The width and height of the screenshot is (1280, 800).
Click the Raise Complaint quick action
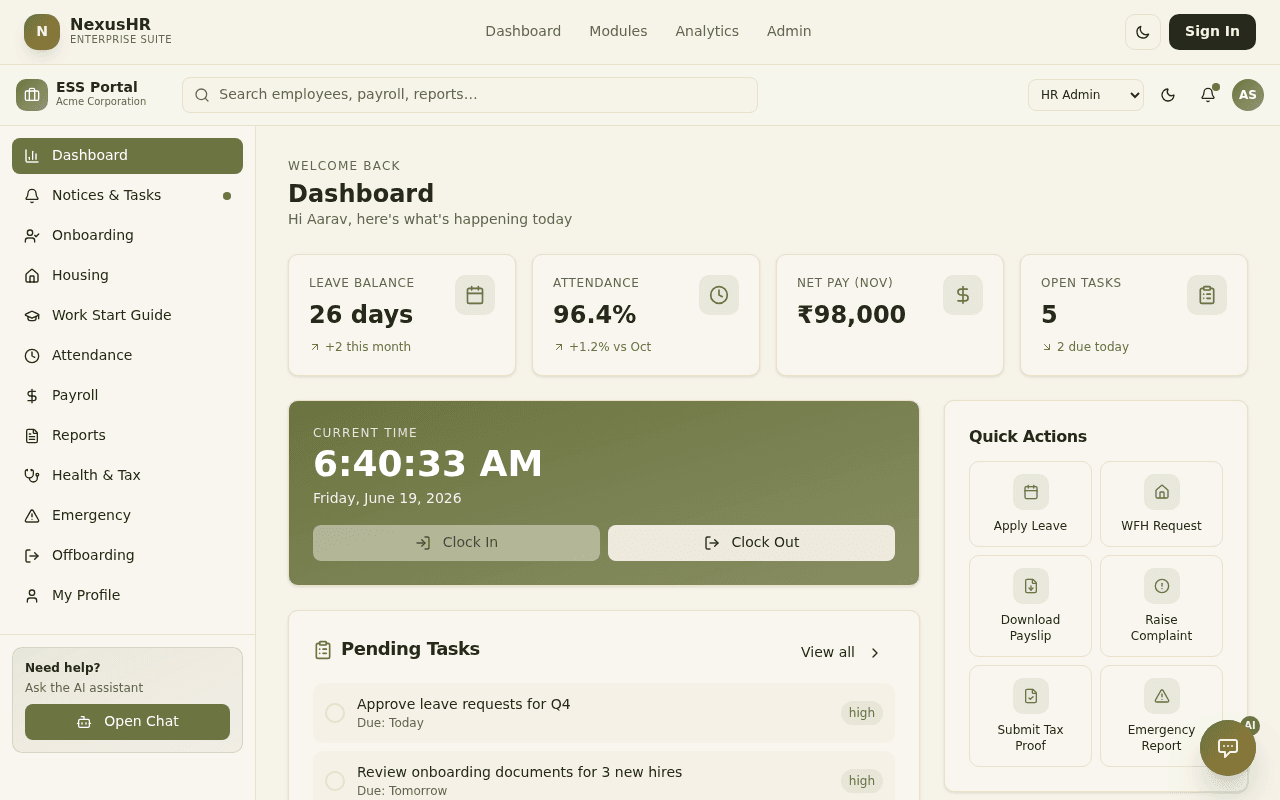1161,606
